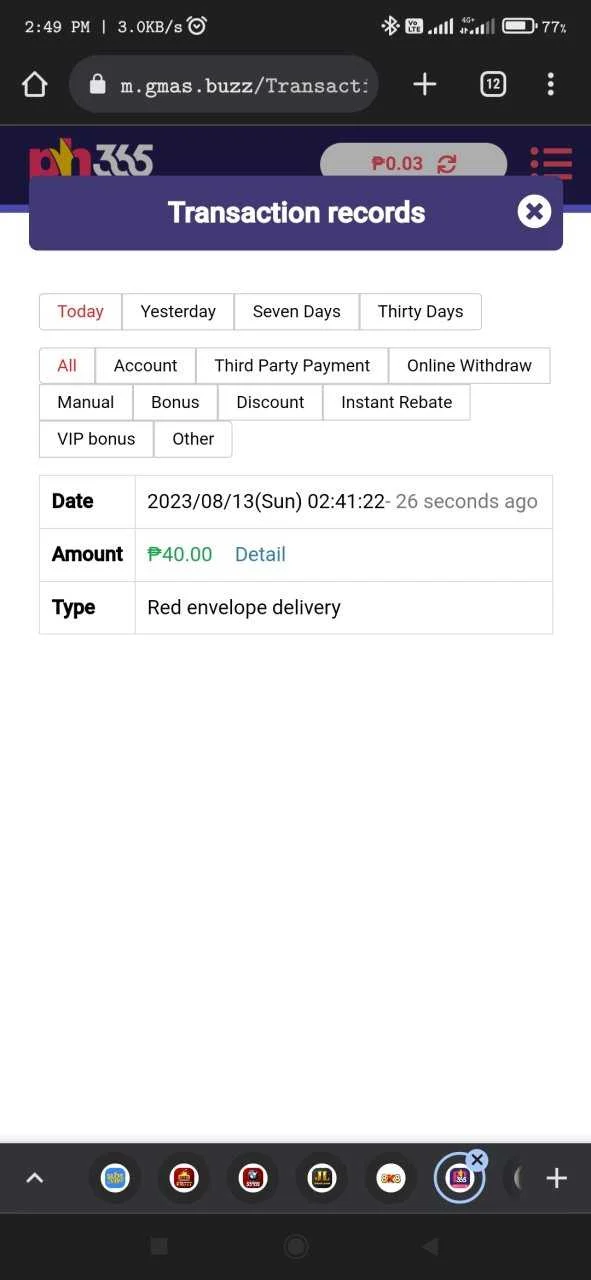591x1280 pixels.
Task: Close the Transaction records dialog
Action: point(534,211)
